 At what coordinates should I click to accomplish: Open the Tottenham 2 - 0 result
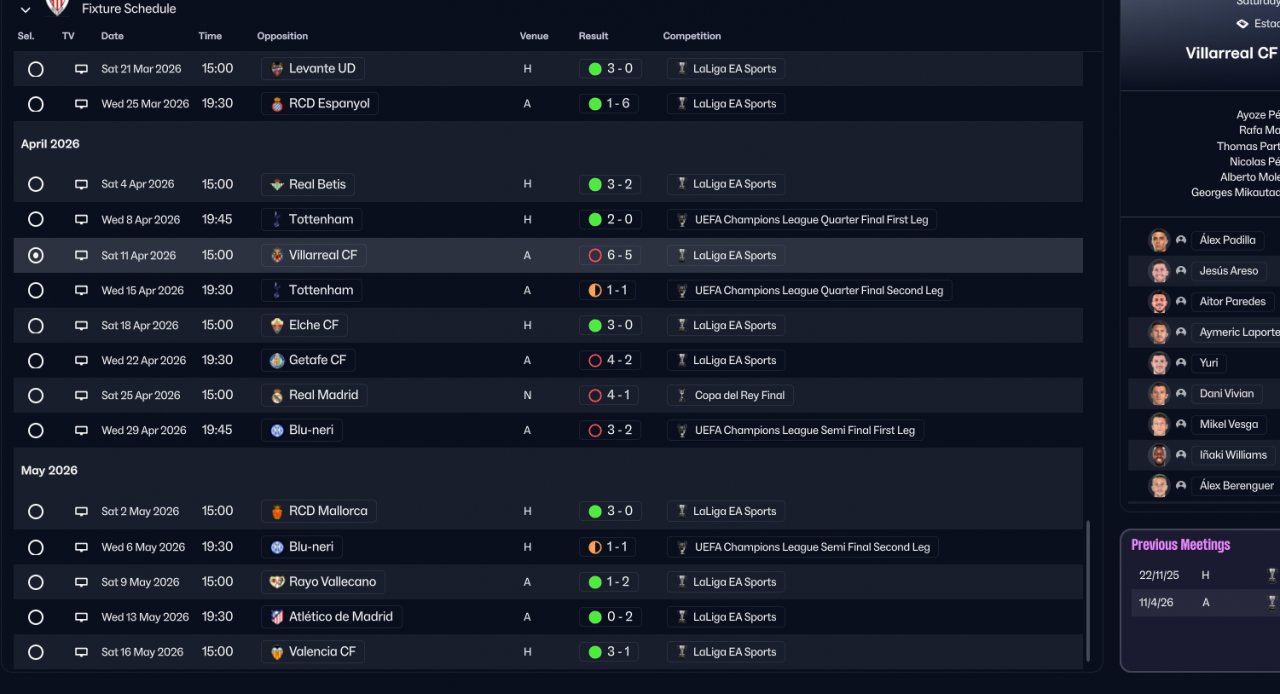[x=610, y=220]
